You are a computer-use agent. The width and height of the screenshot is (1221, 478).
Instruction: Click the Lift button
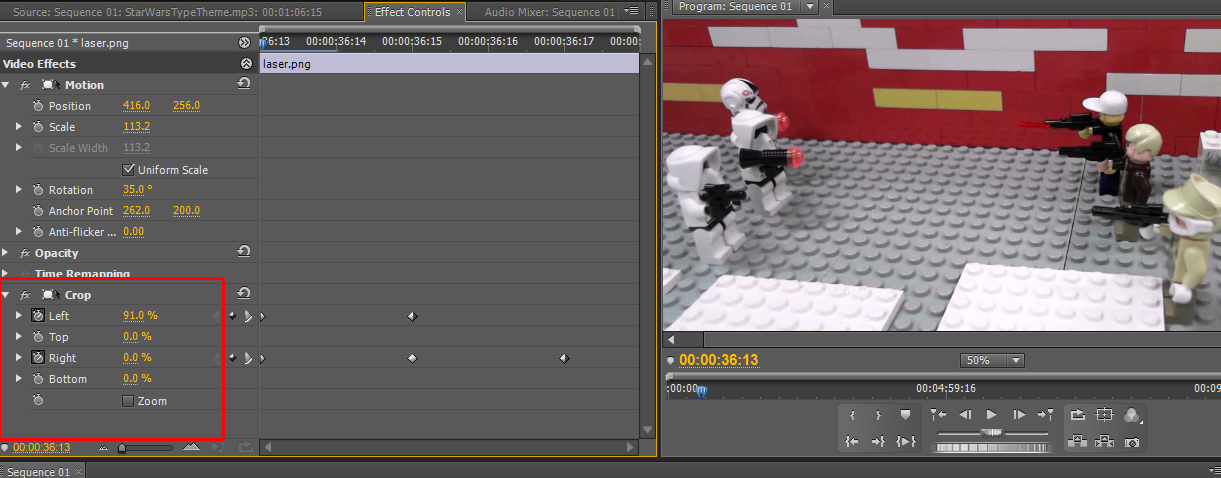click(1078, 441)
